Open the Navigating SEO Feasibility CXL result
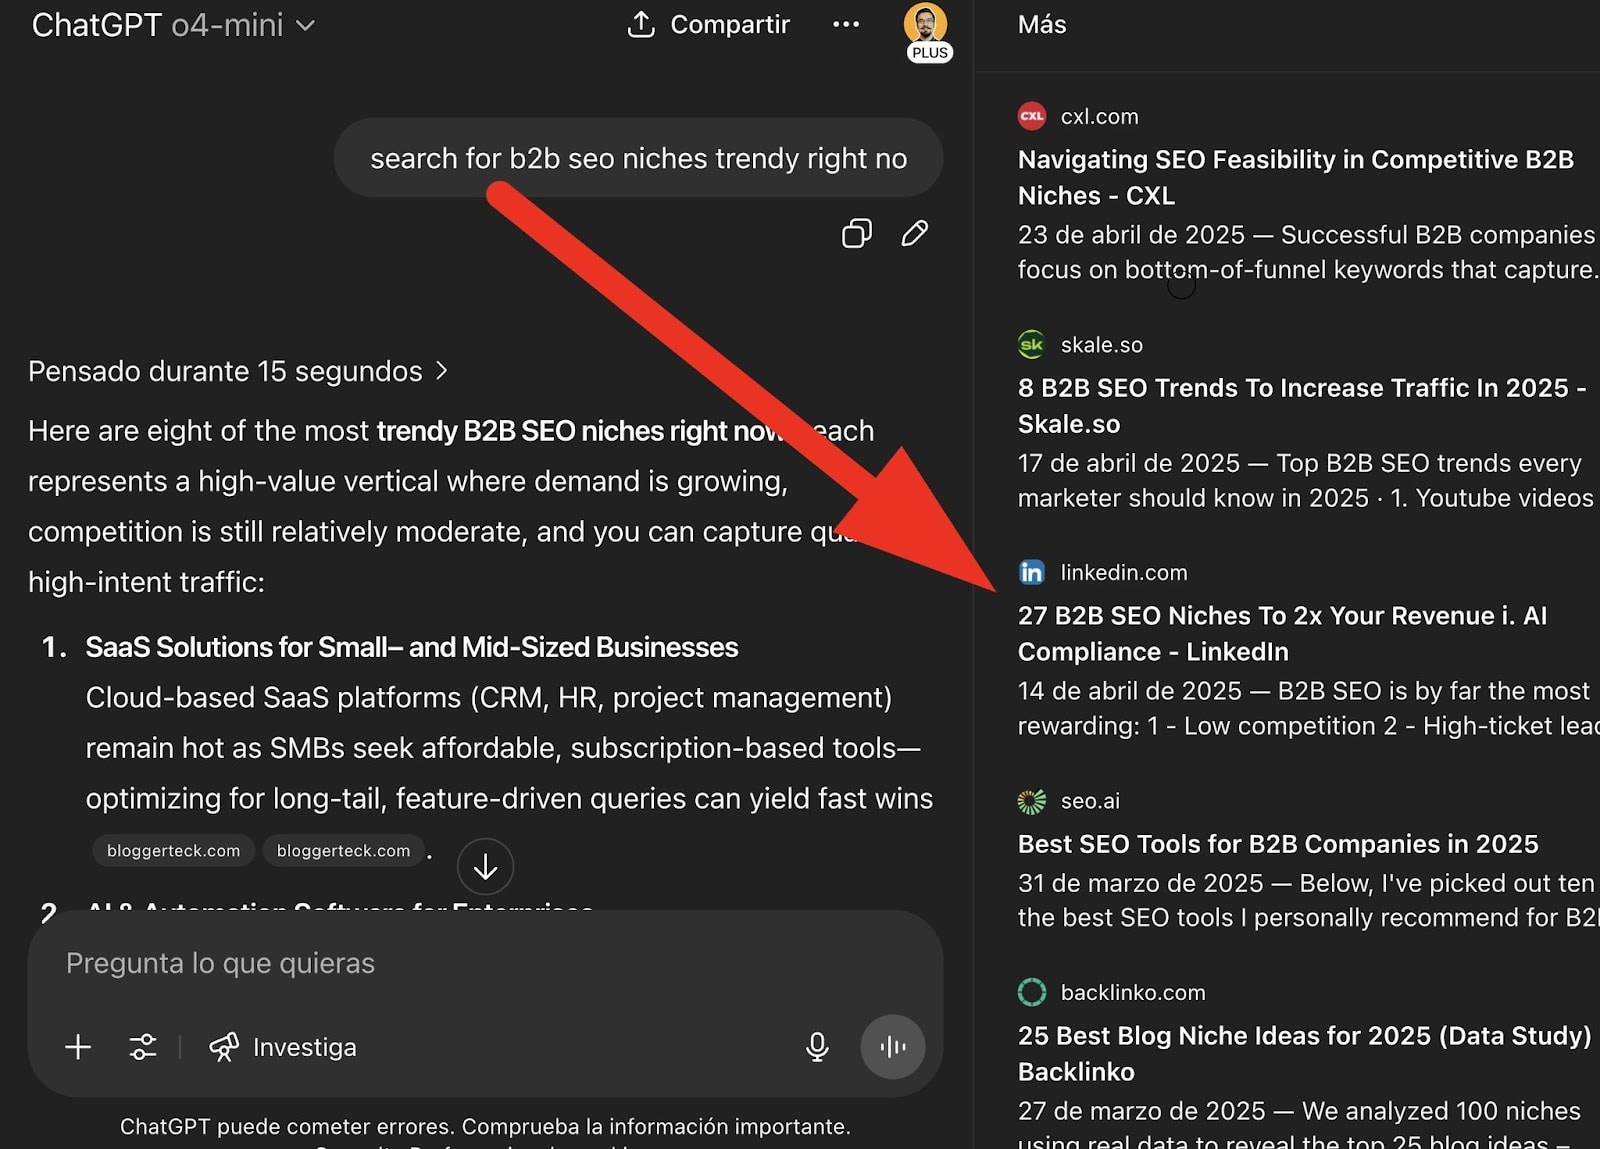This screenshot has height=1149, width=1600. (x=1296, y=177)
